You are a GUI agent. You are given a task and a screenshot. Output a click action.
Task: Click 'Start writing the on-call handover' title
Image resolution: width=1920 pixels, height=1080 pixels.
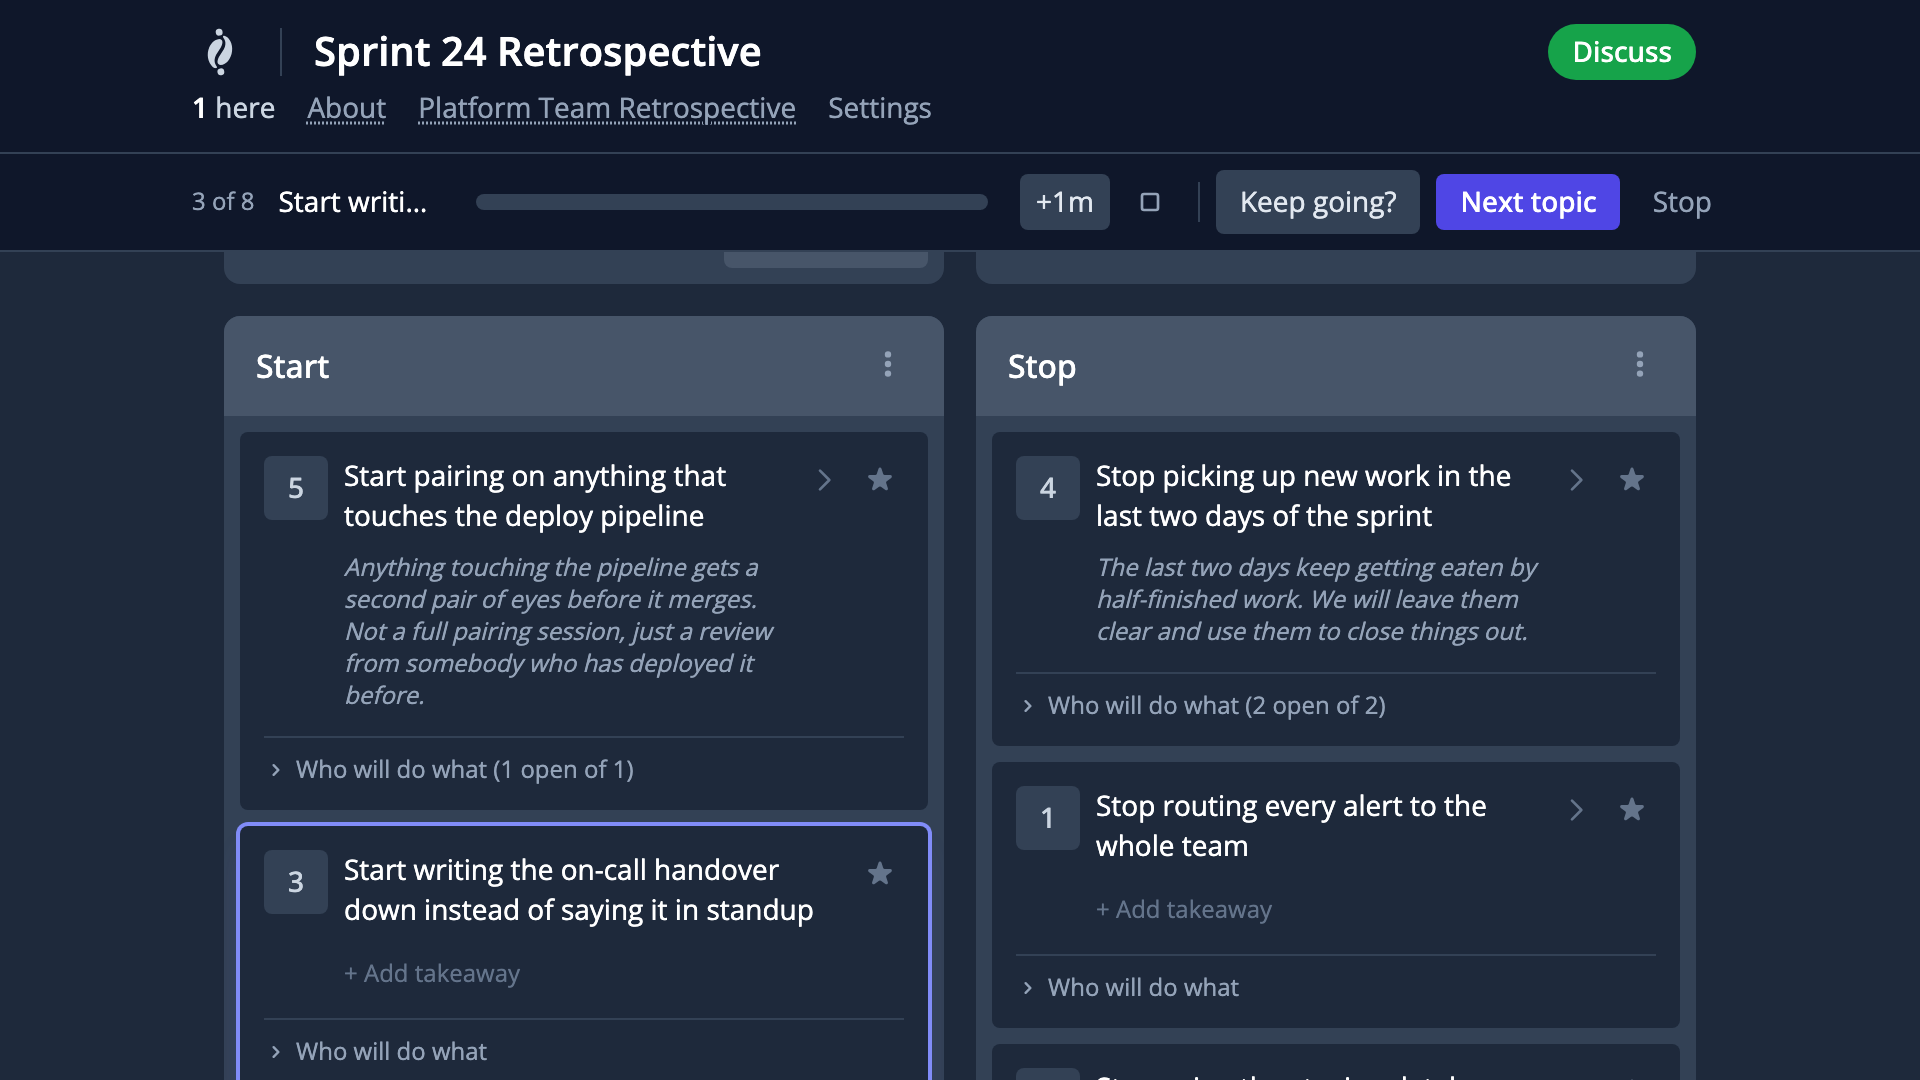click(579, 890)
